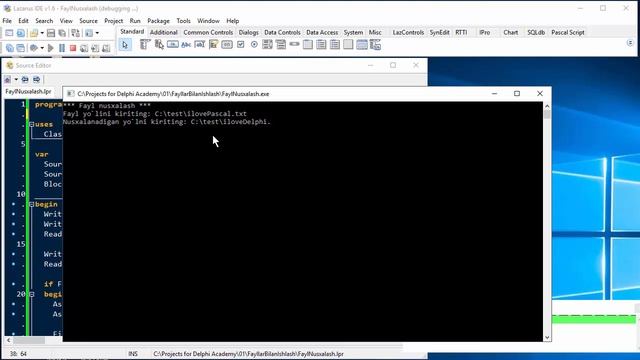Pick the TPopupMenu component icon
Viewport: 640px width, 360px height.
(x=159, y=44)
